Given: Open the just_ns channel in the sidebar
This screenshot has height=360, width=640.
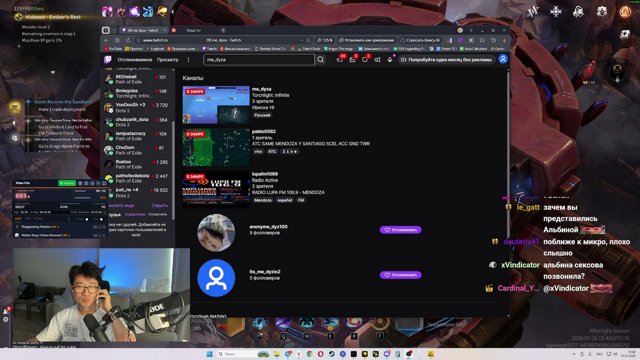Looking at the screenshot, I should (x=137, y=193).
